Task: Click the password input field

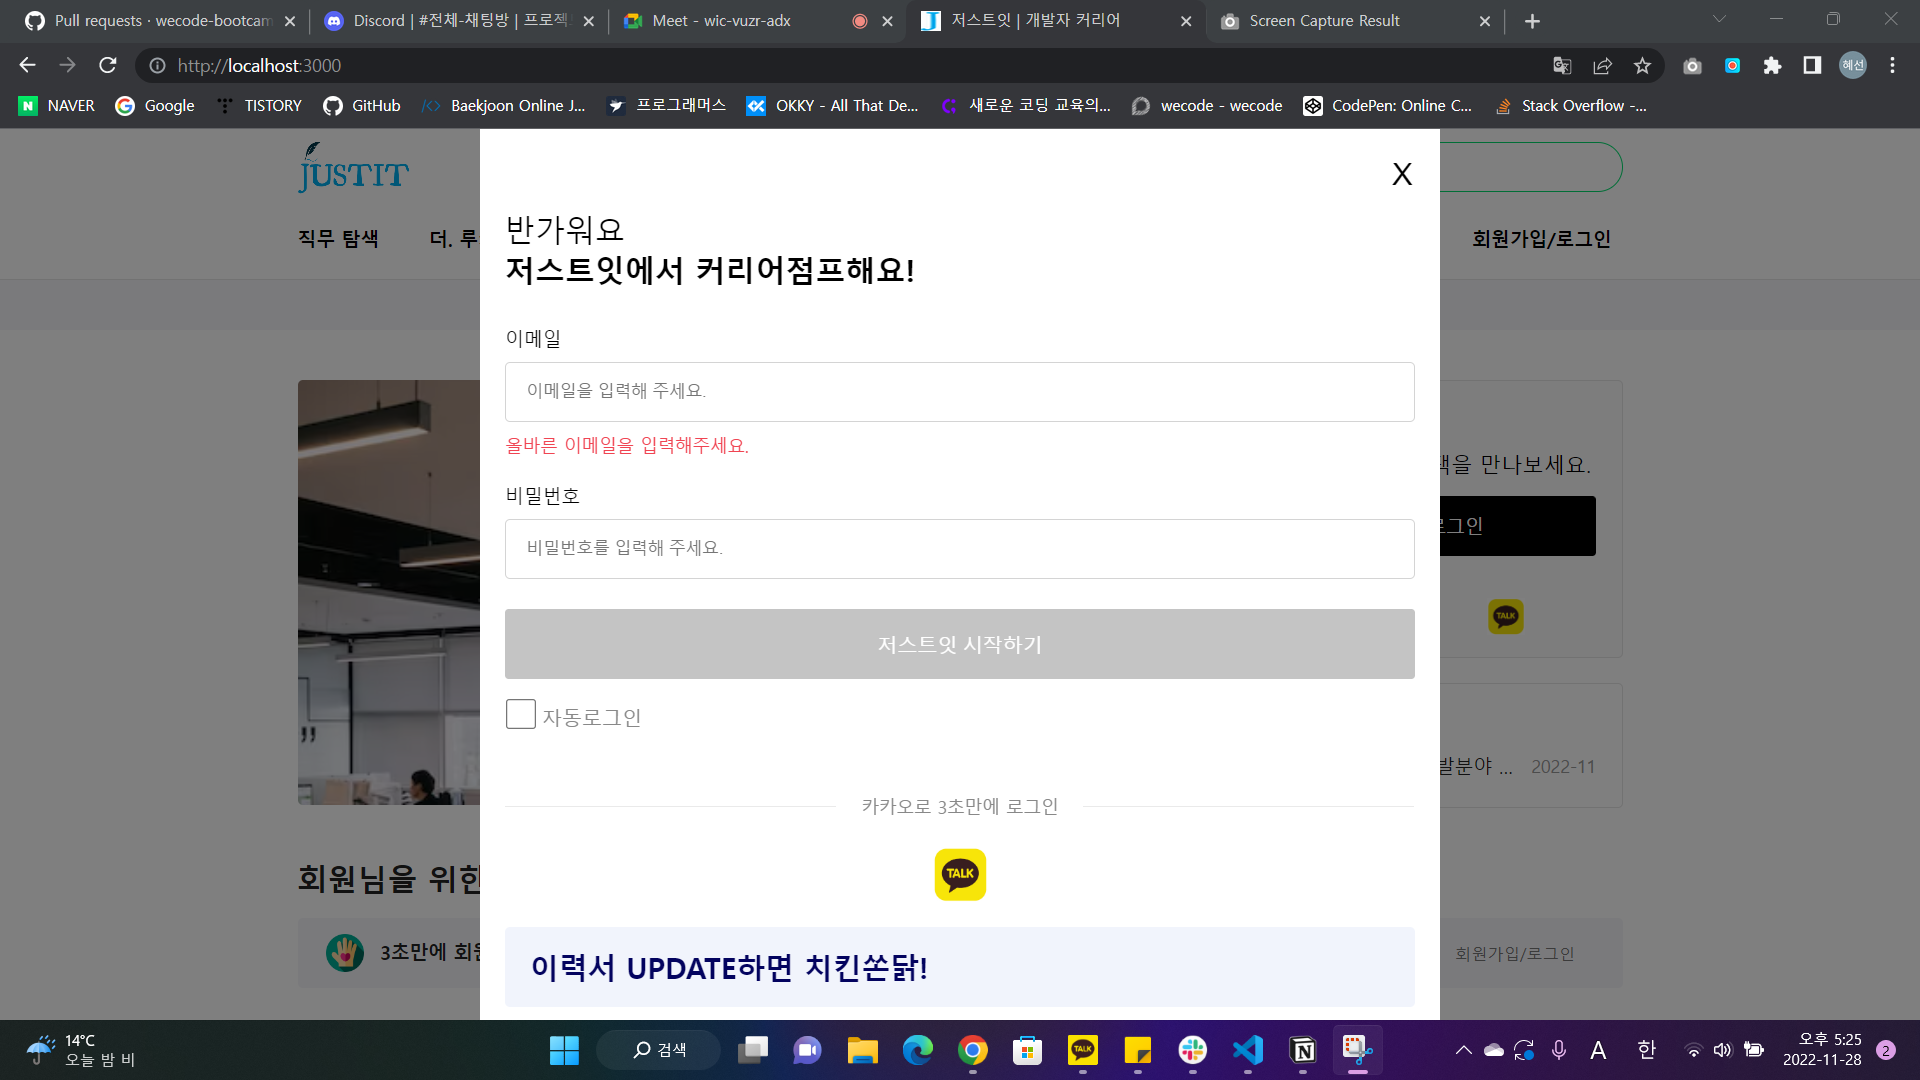Action: pos(960,548)
